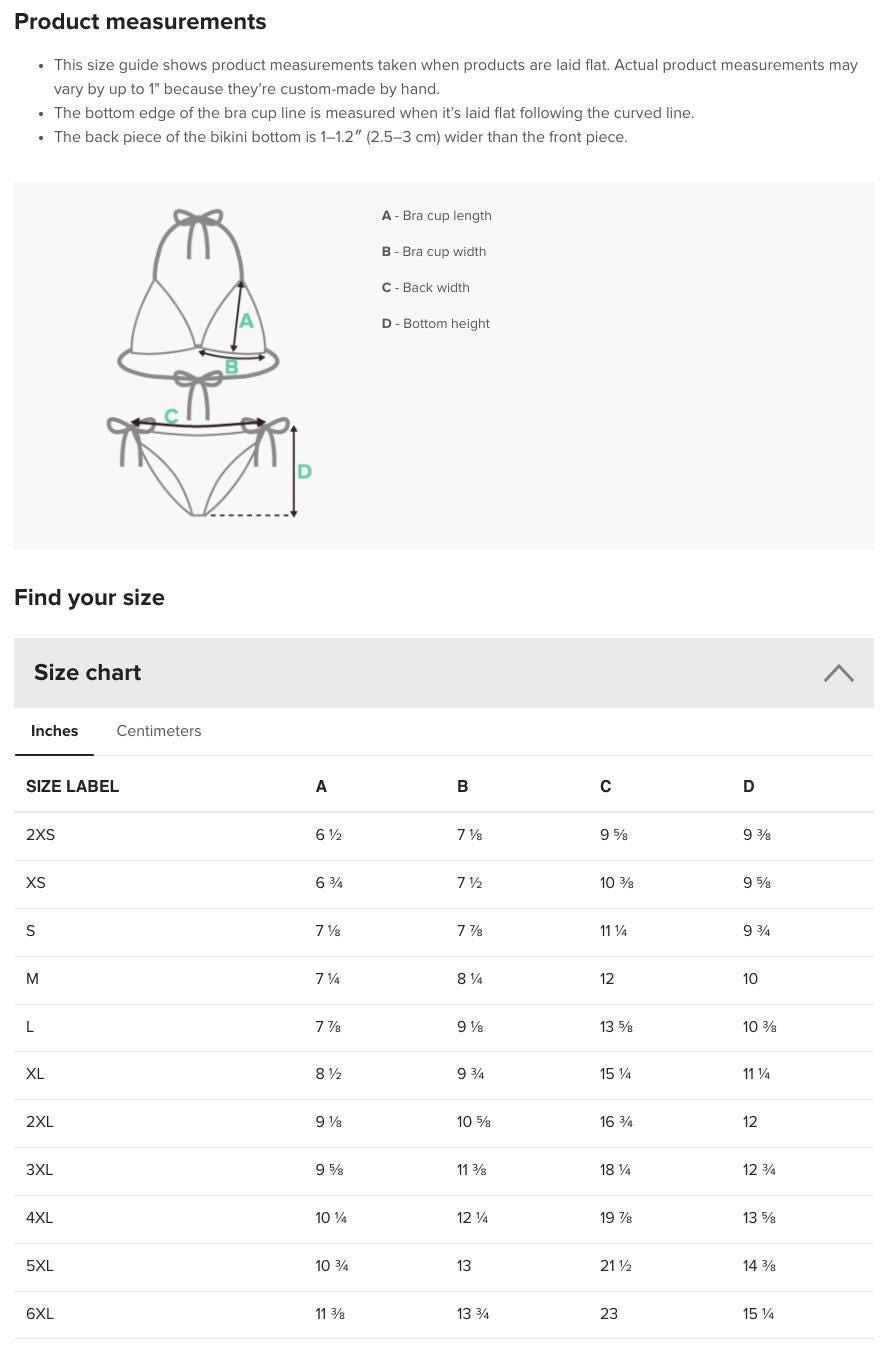Click the green A measurement marker
The height and width of the screenshot is (1349, 891).
point(246,322)
